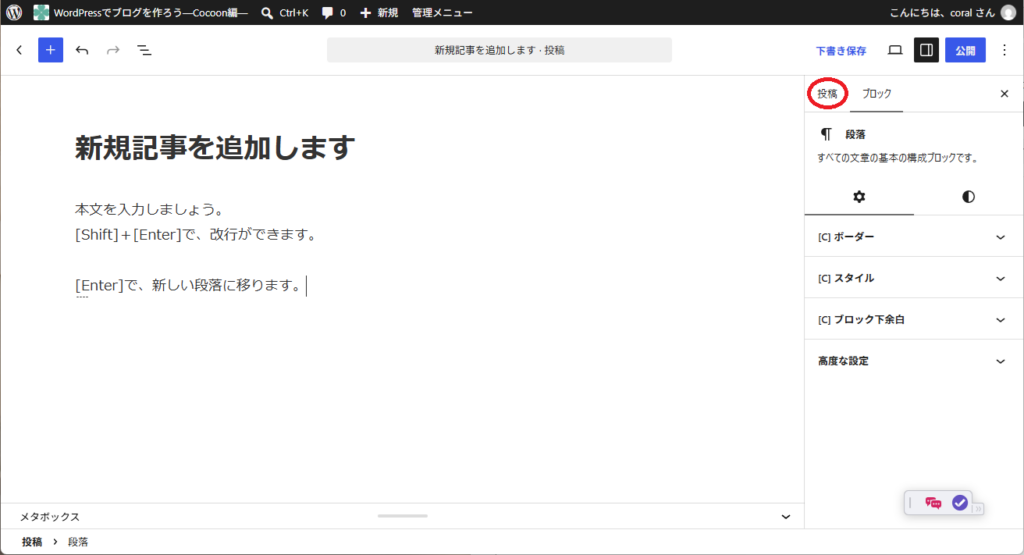Image resolution: width=1024 pixels, height=555 pixels.
Task: Click the paragraph pilcrow block icon
Action: pyautogui.click(x=826, y=134)
